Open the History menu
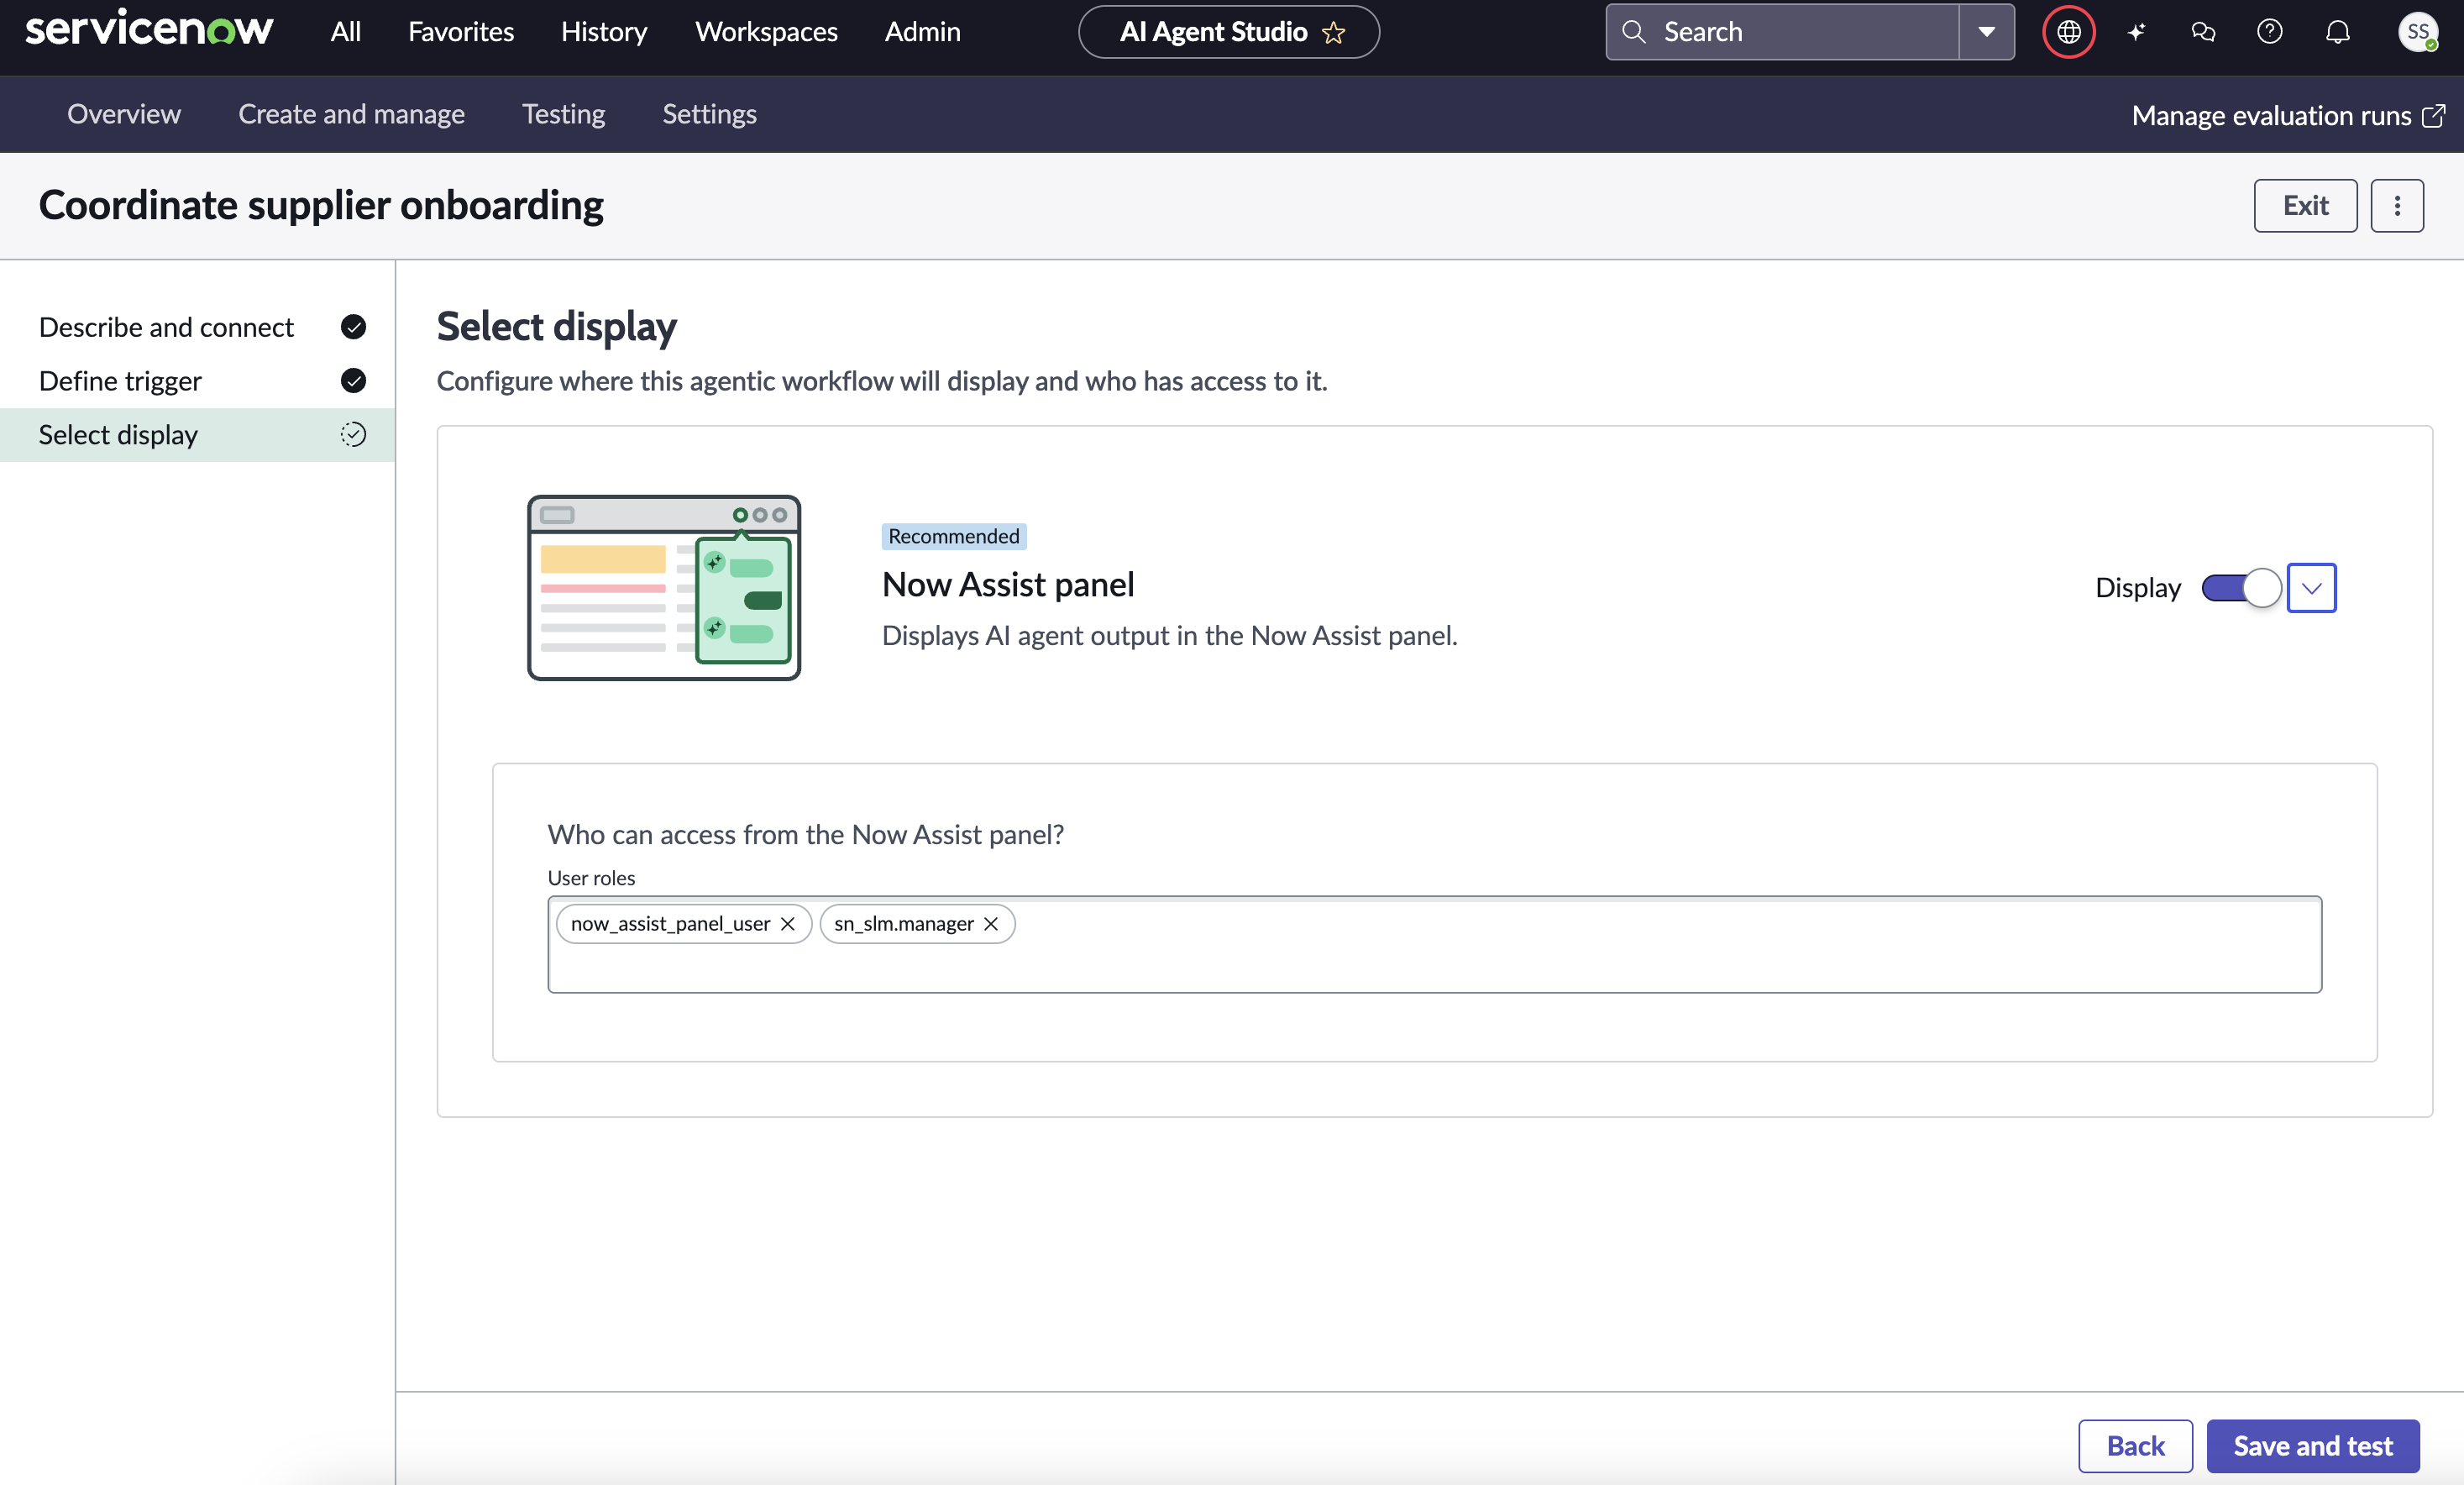Screen dimensions: 2464x1485 [604, 32]
